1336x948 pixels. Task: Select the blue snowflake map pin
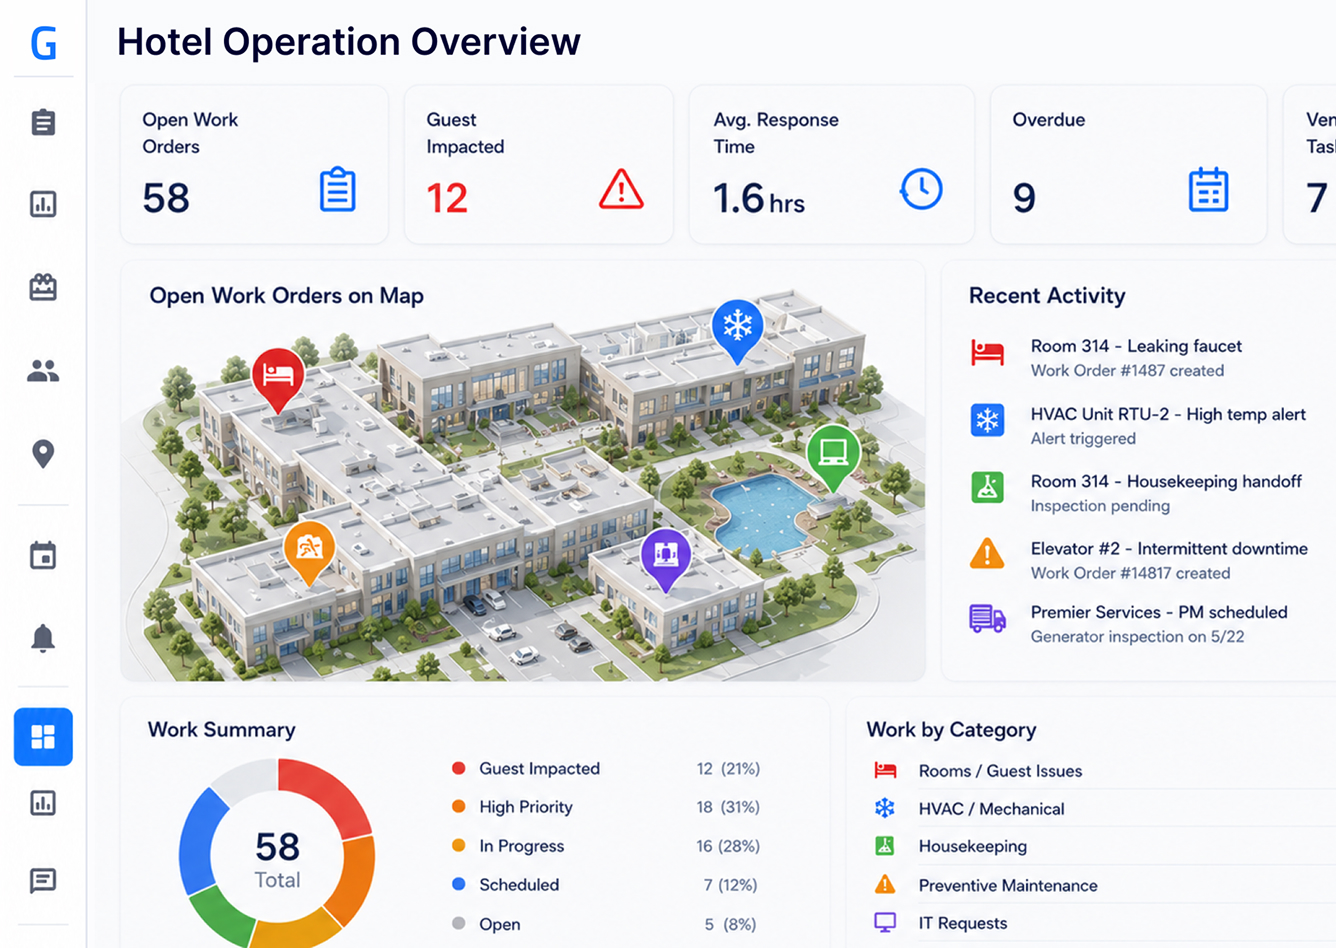pos(738,330)
